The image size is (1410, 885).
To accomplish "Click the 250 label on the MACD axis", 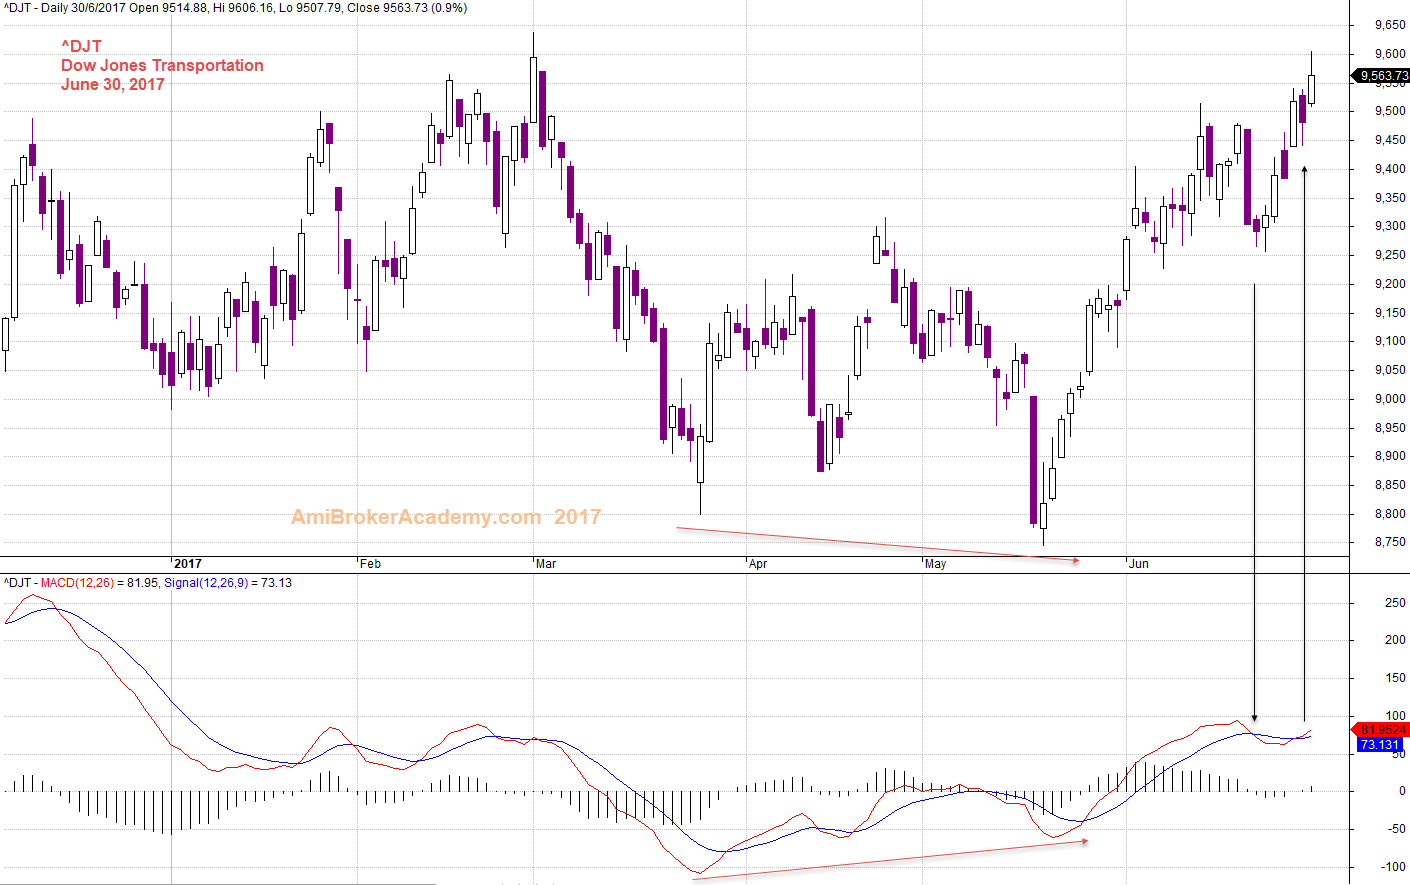I will (1395, 603).
